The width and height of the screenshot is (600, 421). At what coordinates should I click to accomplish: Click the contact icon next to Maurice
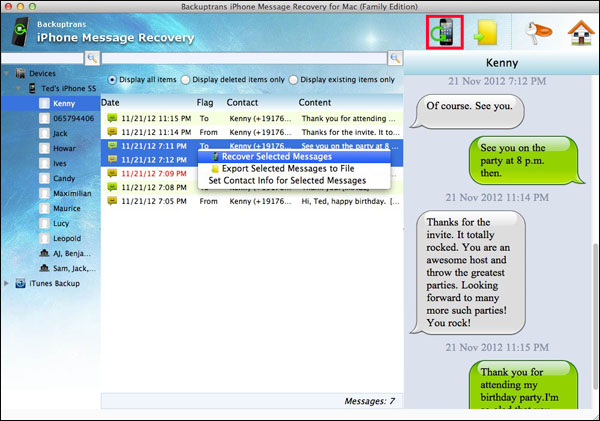tap(44, 209)
